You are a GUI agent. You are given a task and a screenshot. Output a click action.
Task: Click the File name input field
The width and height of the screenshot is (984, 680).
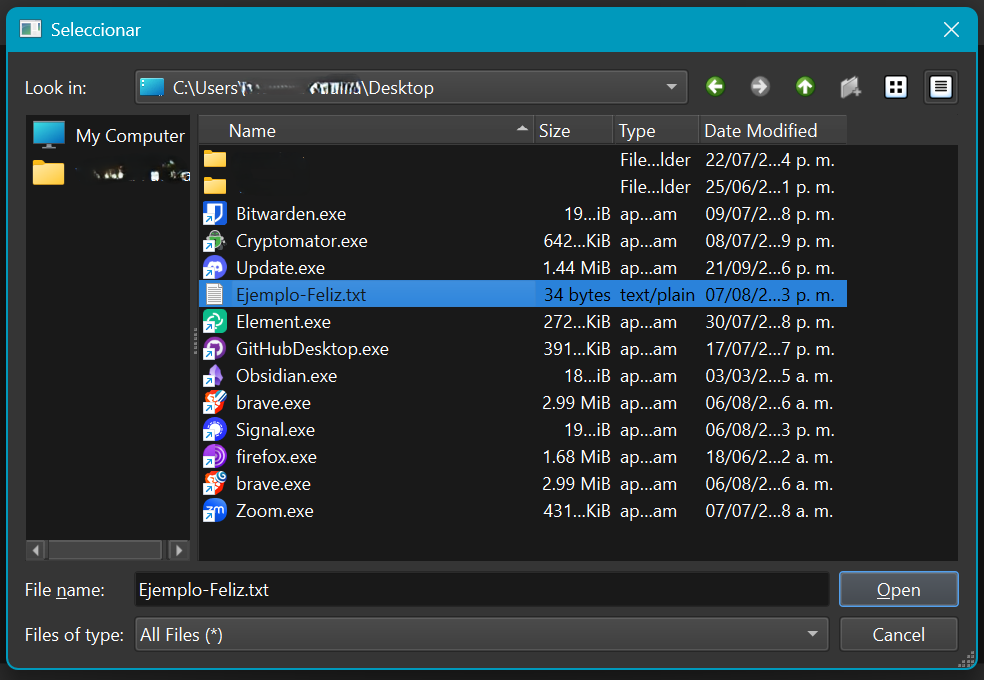[481, 590]
